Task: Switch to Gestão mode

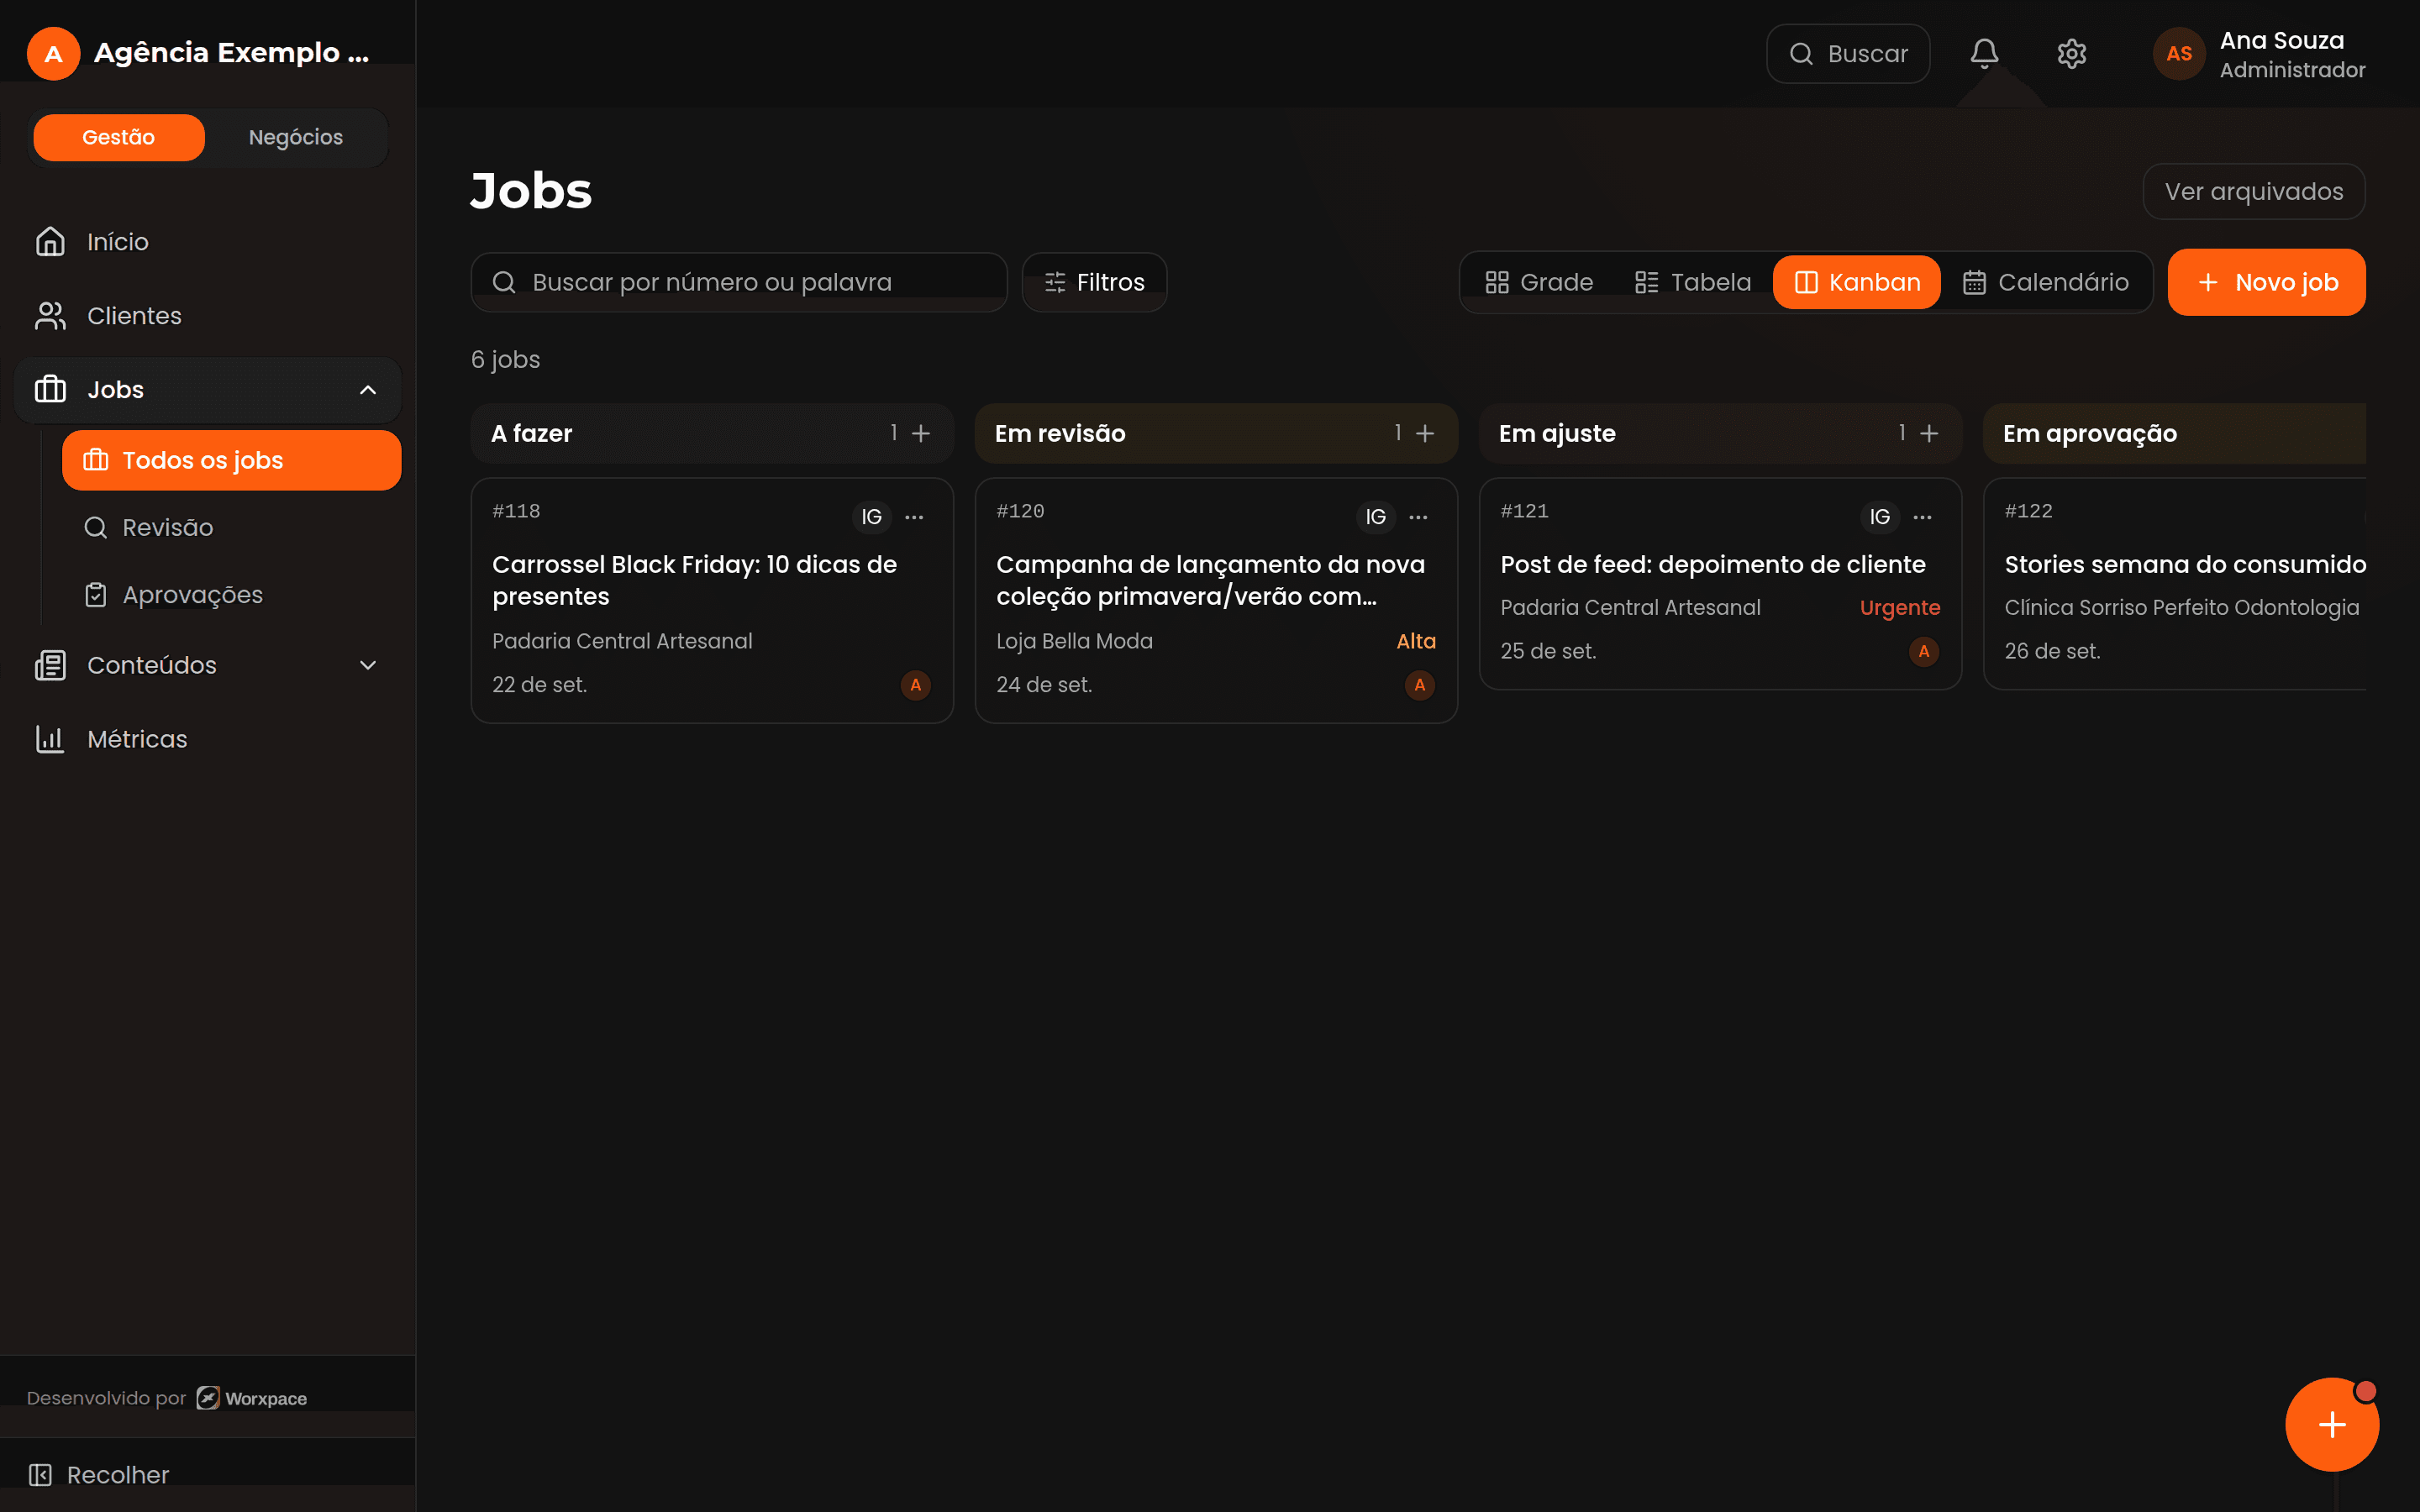Action: 119,137
